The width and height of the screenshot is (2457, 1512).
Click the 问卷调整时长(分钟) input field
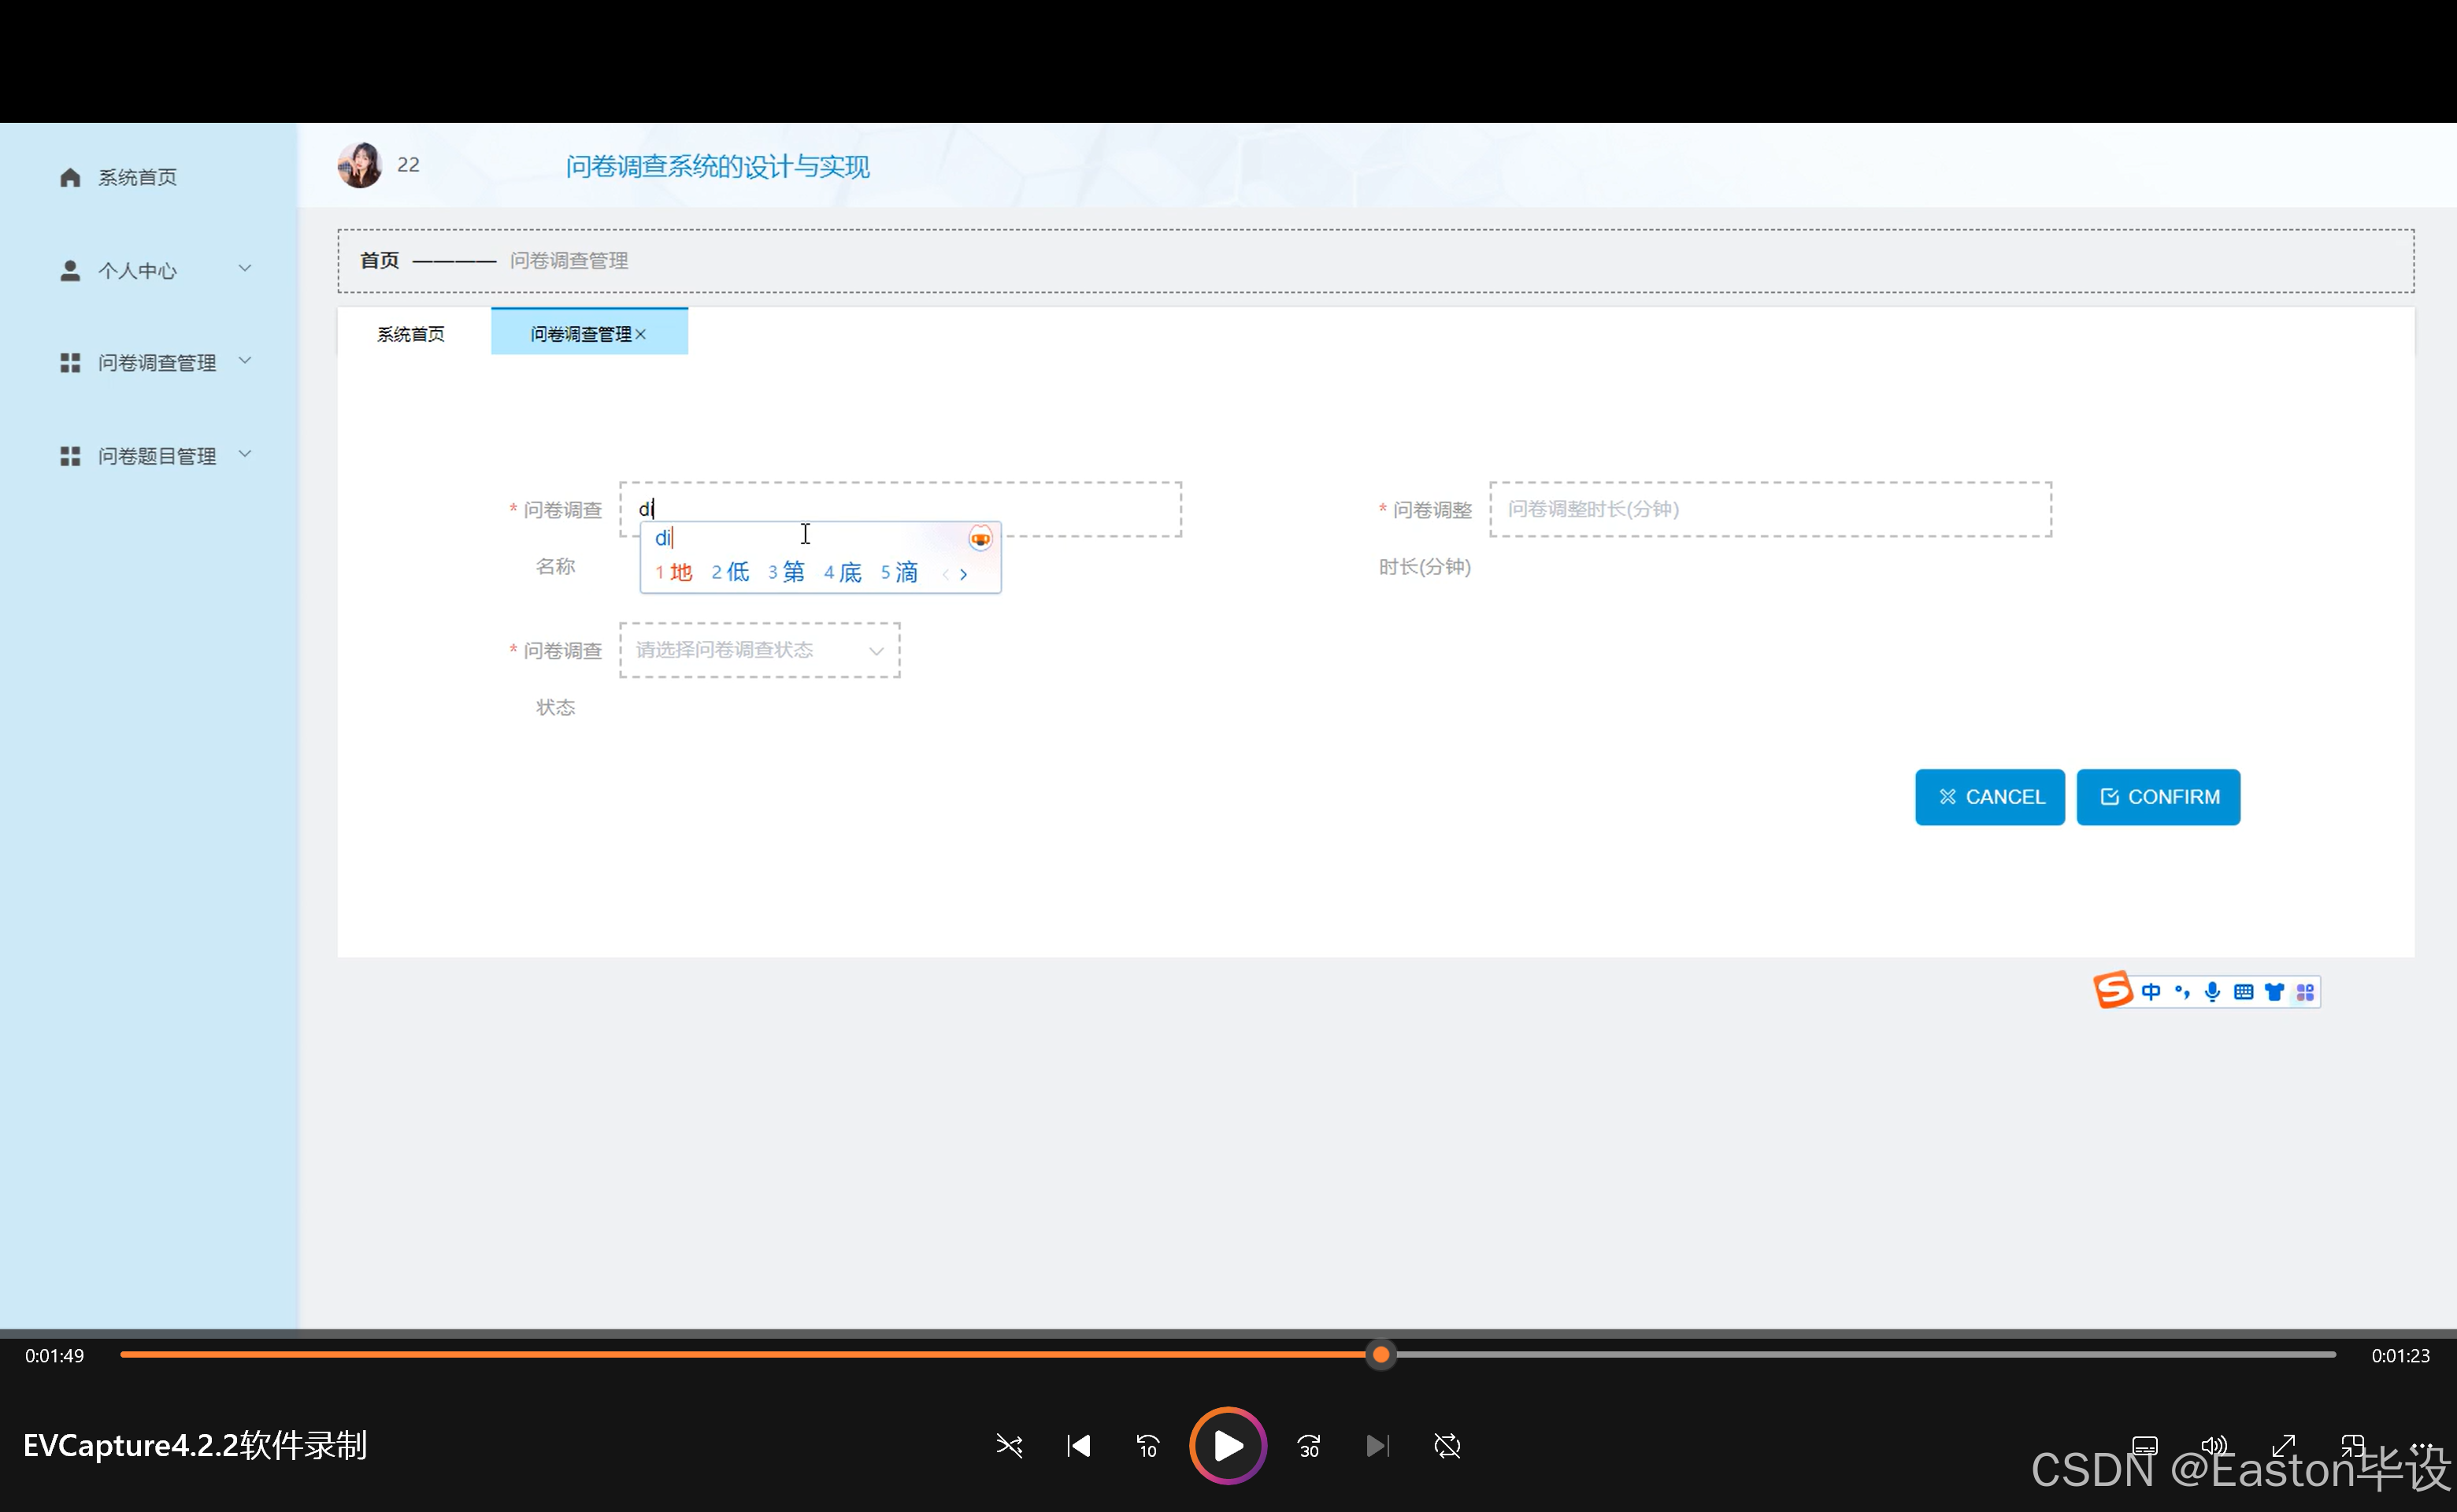(1769, 509)
